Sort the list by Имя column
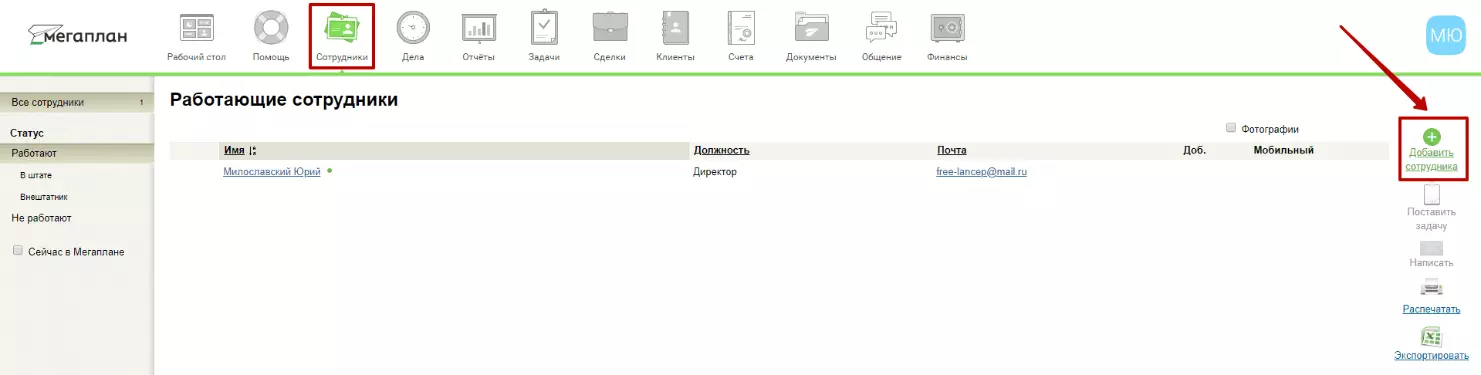The image size is (1481, 375). pos(234,150)
